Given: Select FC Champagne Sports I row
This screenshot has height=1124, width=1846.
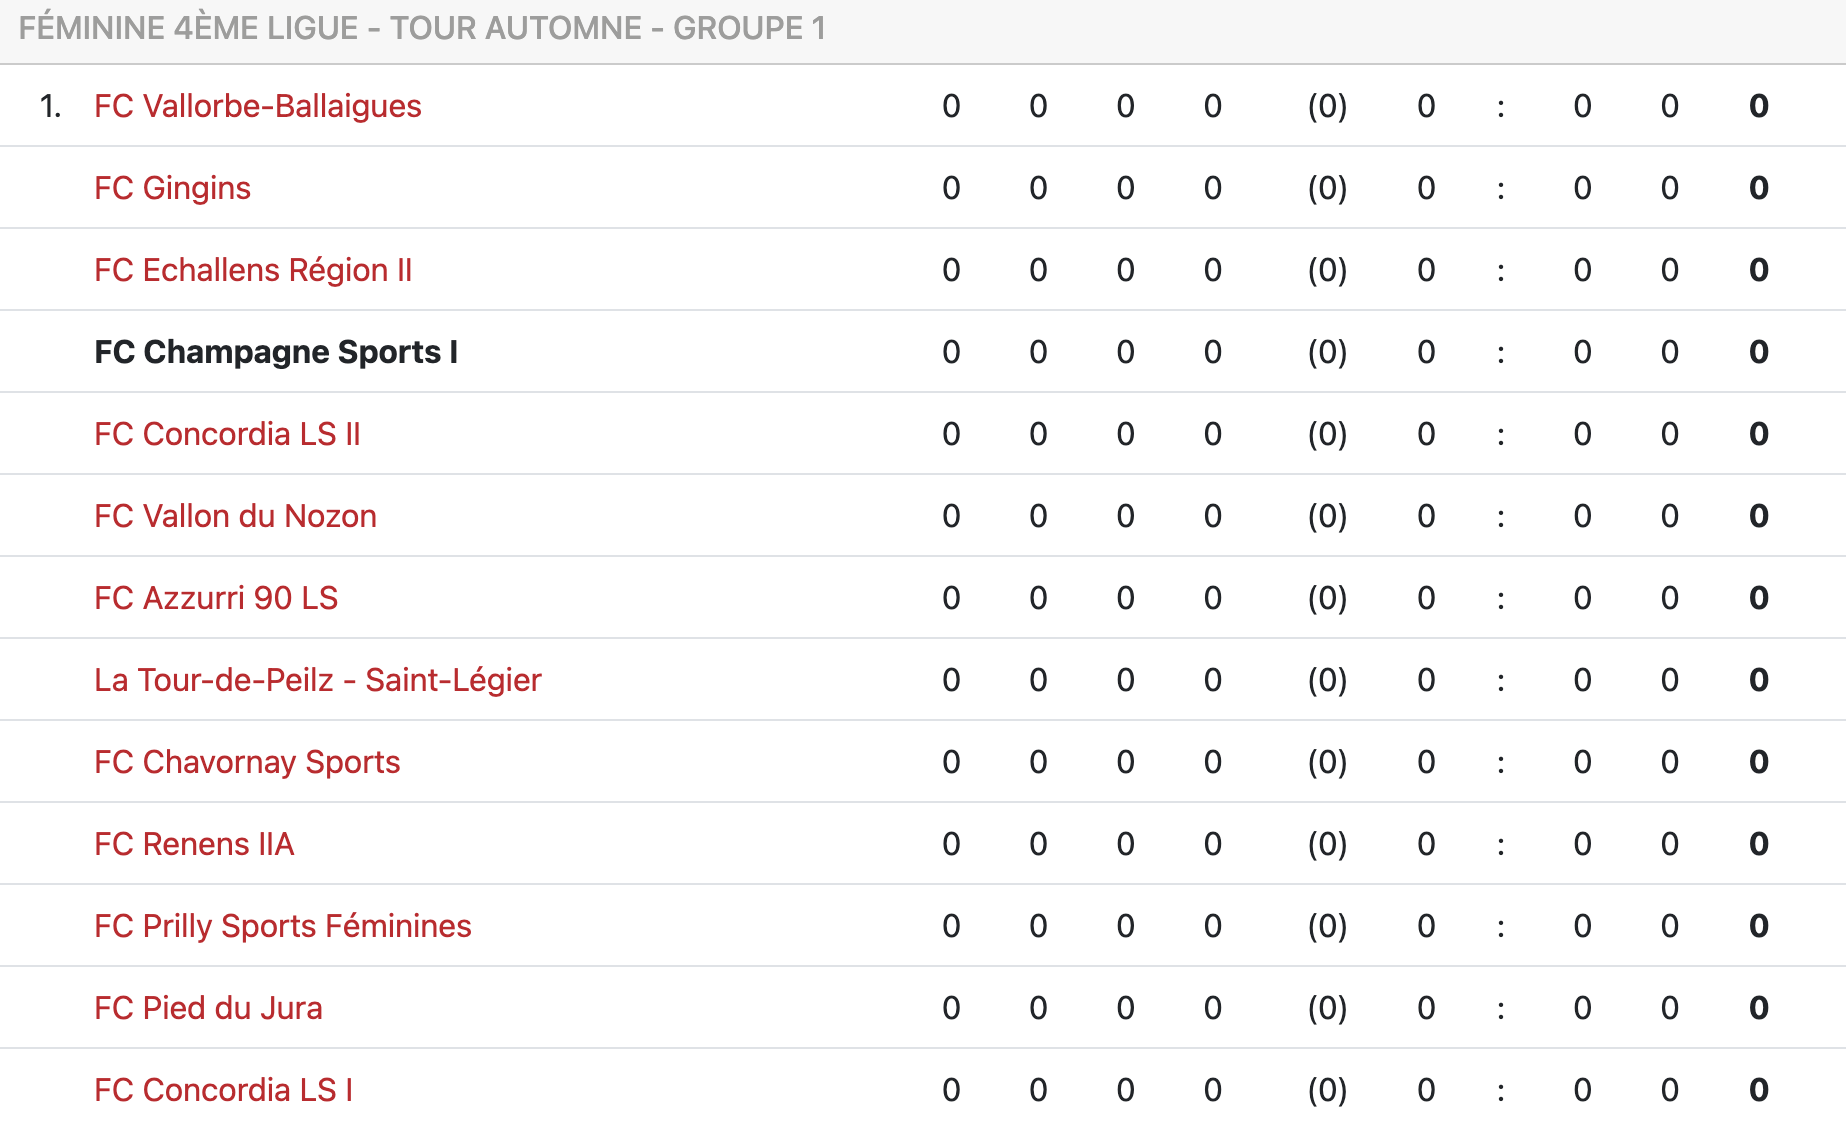Looking at the screenshot, I should 276,352.
